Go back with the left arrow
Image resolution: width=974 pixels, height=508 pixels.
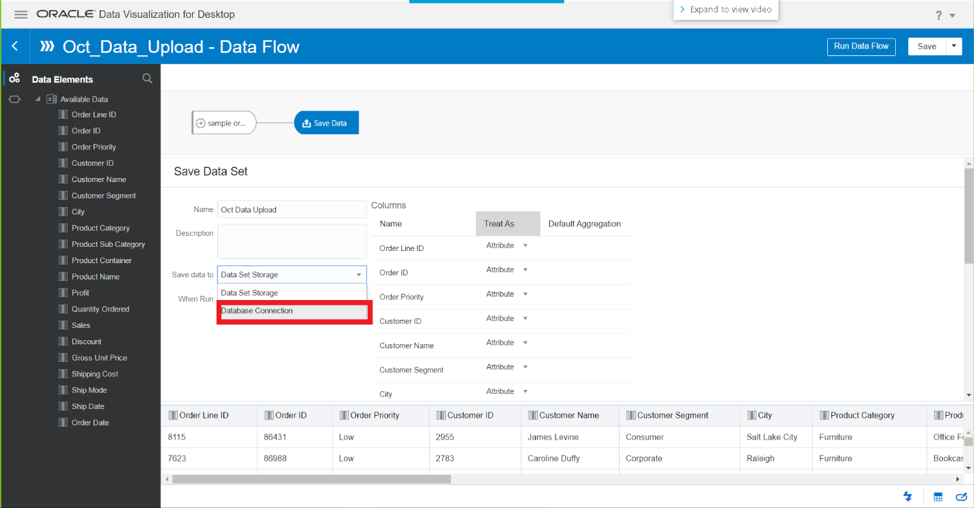(15, 46)
